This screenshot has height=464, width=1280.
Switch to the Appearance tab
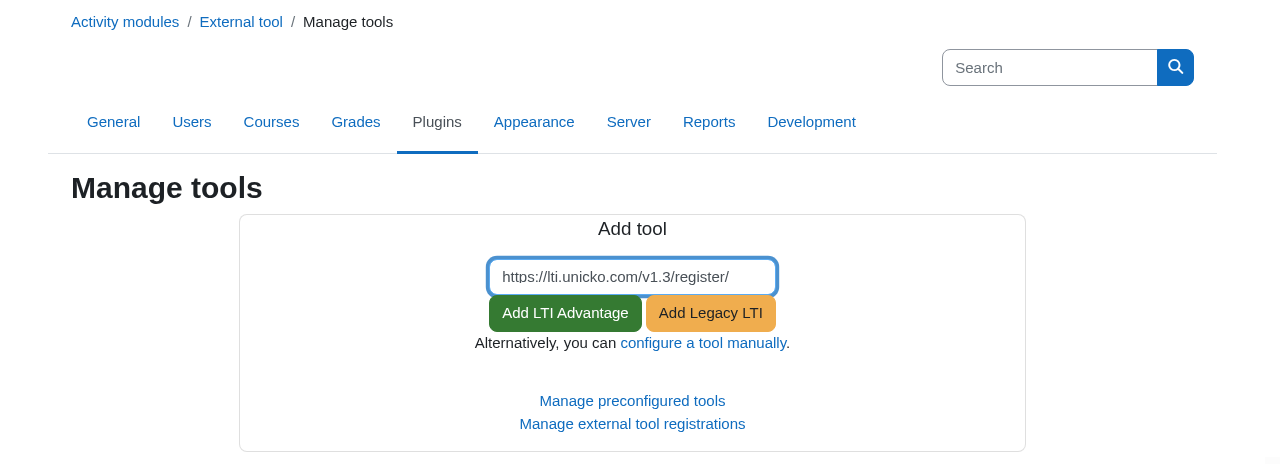(534, 121)
